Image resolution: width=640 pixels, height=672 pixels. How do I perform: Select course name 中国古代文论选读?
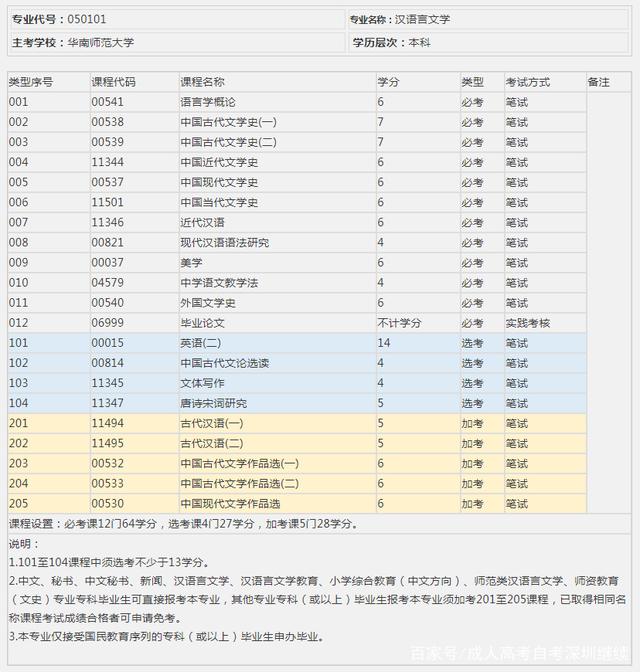(x=225, y=363)
